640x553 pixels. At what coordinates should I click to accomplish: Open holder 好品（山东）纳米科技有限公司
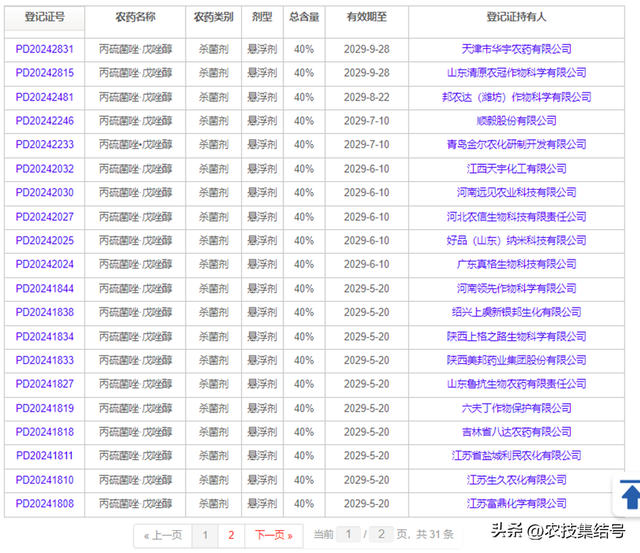pos(516,240)
